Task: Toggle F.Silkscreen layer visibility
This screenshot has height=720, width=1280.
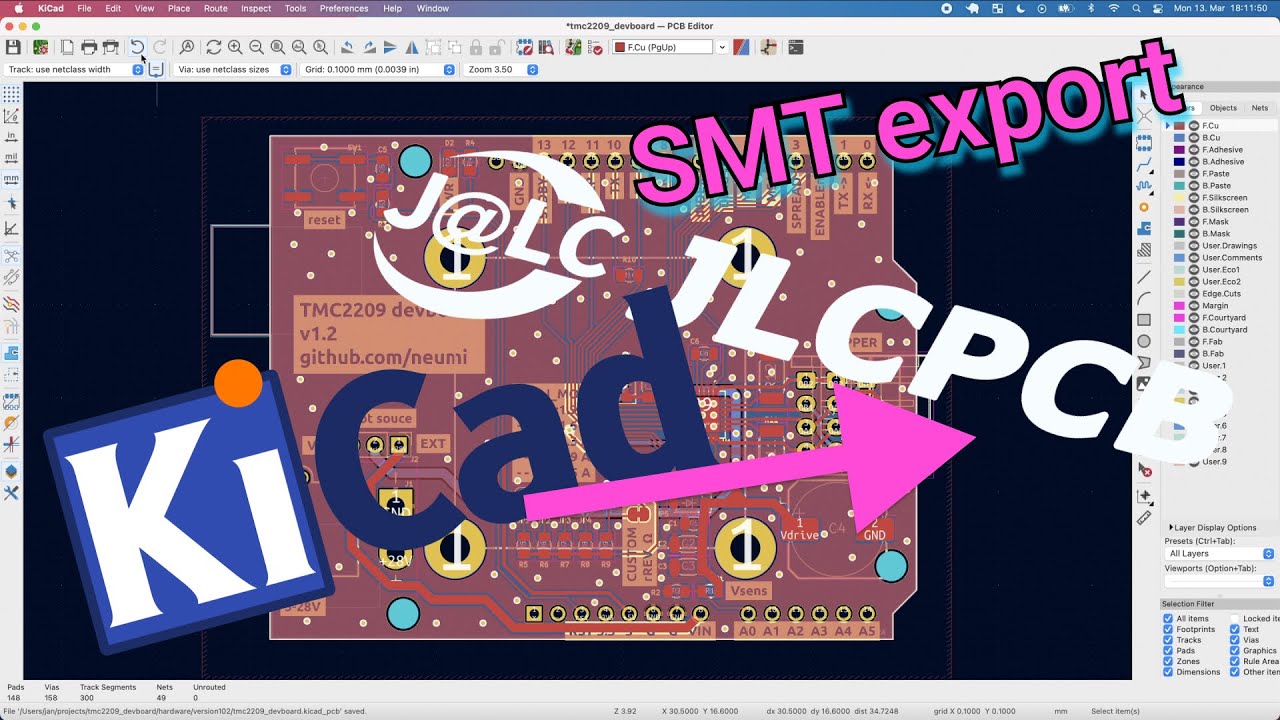Action: coord(1194,198)
